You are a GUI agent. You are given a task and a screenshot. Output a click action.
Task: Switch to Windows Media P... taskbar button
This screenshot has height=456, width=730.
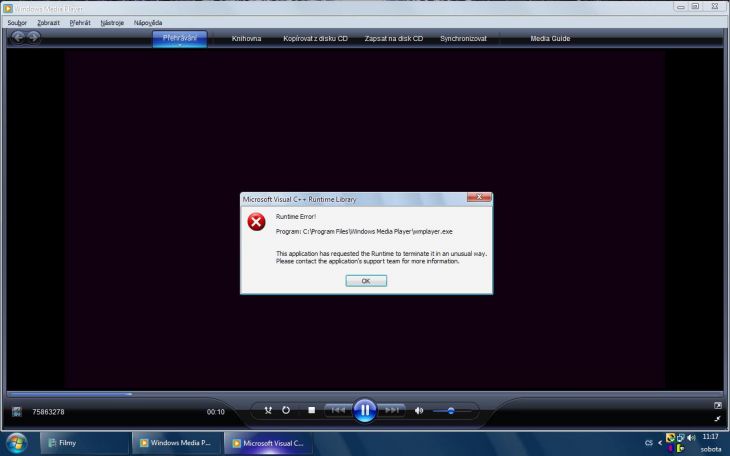[176, 443]
